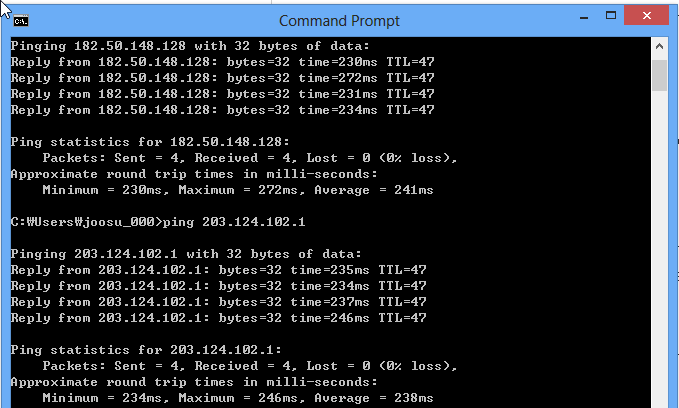The width and height of the screenshot is (679, 408).
Task: Click the vertical scrollbar thumb
Action: coord(659,74)
